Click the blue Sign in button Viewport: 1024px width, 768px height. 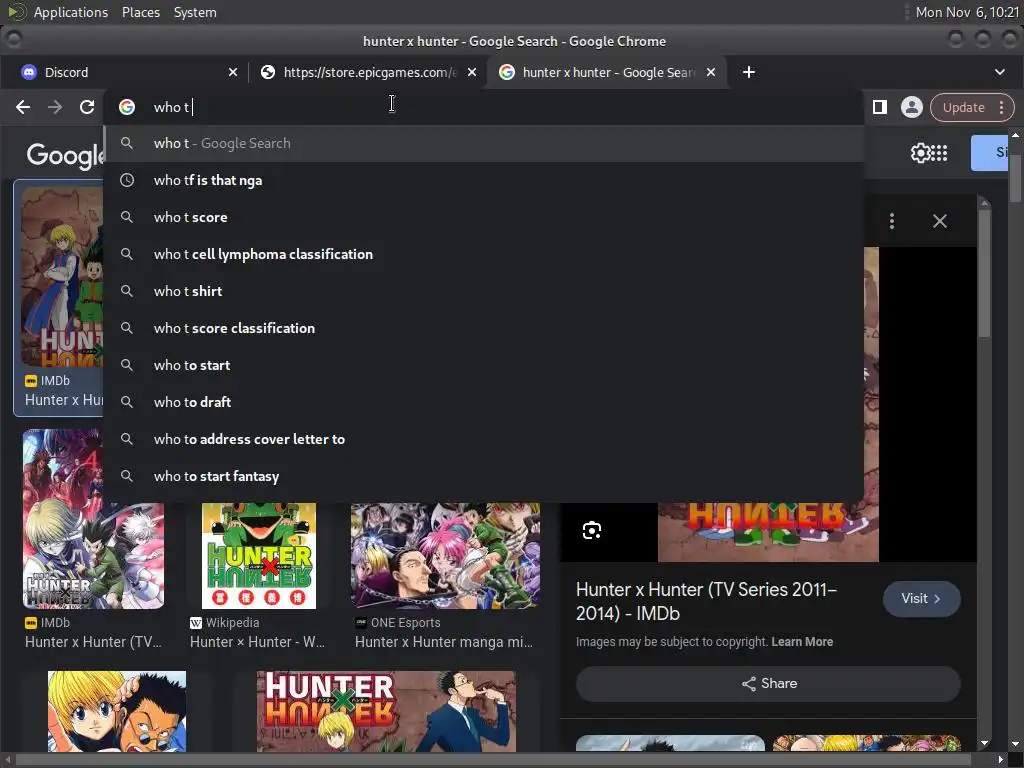point(990,153)
